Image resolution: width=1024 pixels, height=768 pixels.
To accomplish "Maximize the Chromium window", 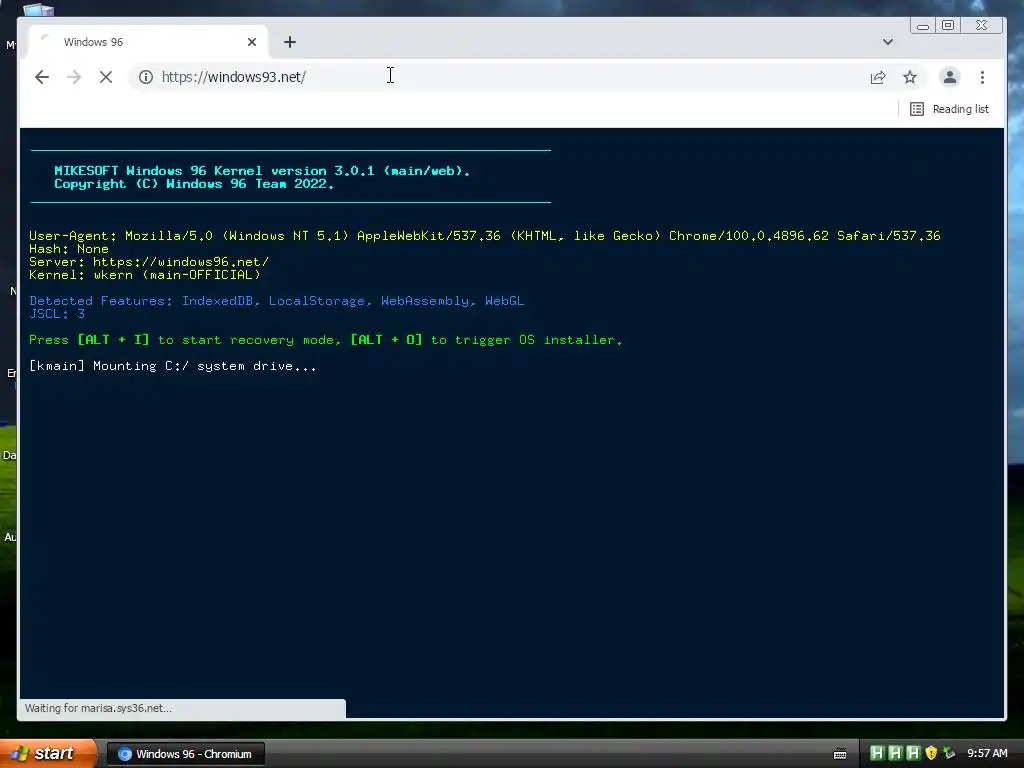I will (948, 25).
